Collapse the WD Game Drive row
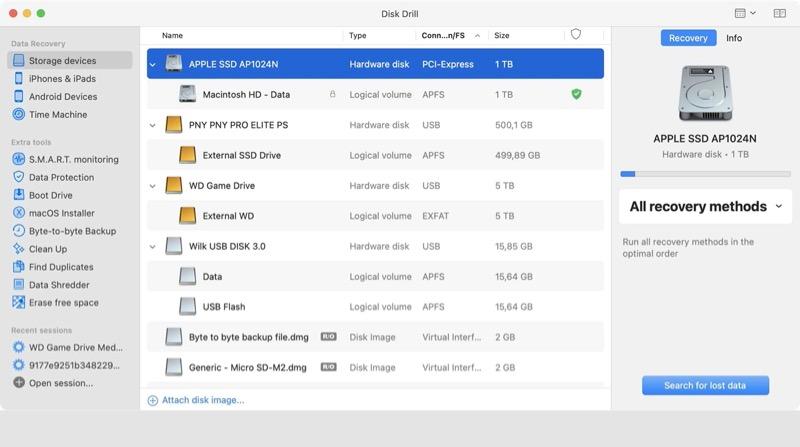Image resolution: width=800 pixels, height=447 pixels. 153,186
